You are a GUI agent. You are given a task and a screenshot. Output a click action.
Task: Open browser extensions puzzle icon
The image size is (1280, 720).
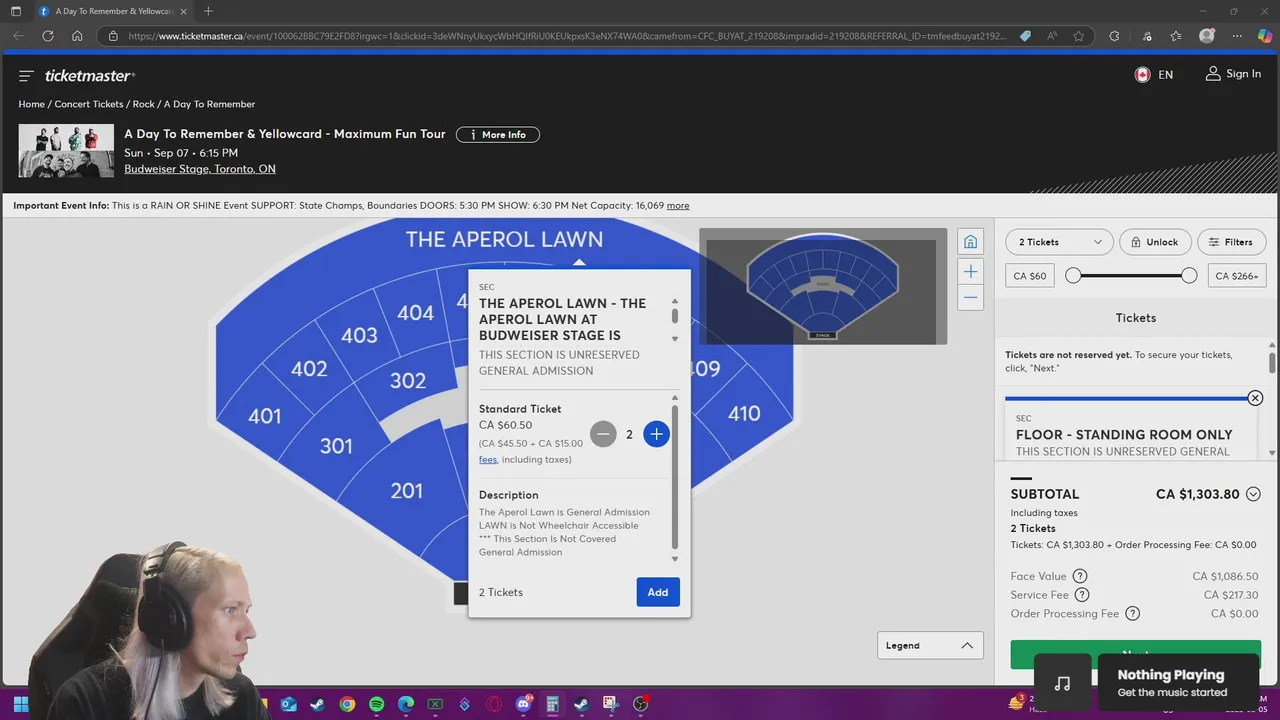tap(1114, 35)
